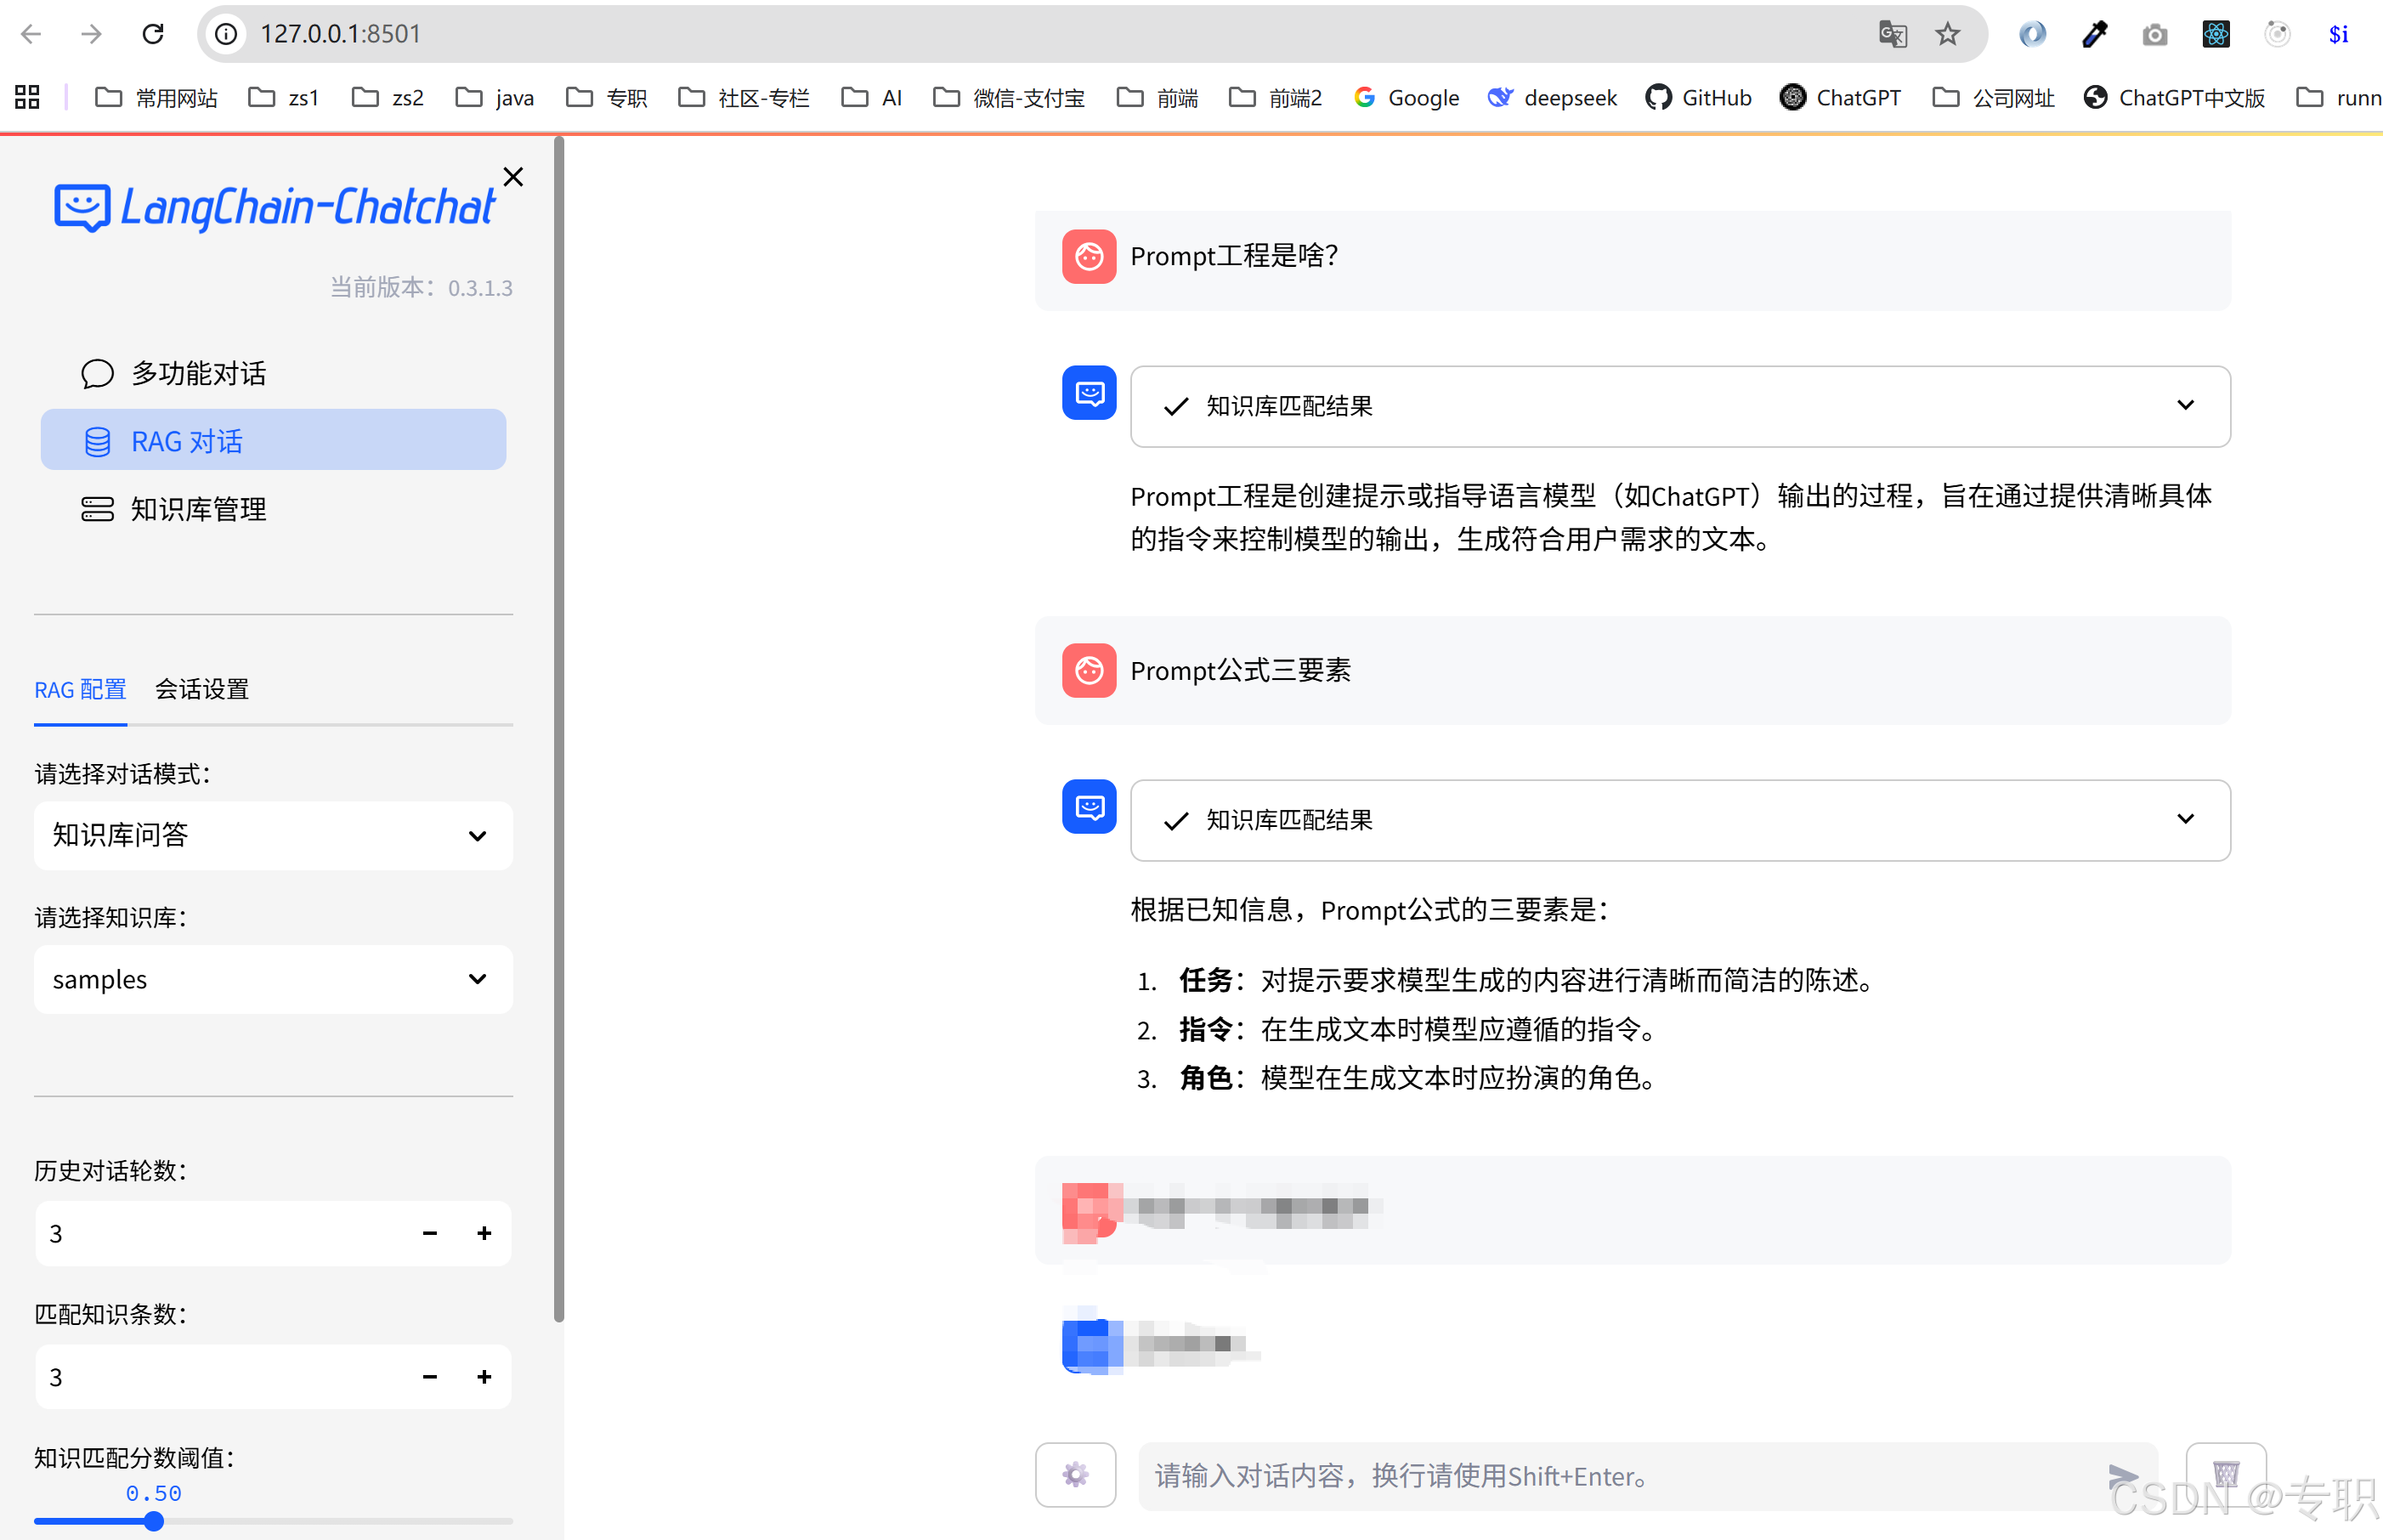Open the ChatGPT bookmark

1840,97
